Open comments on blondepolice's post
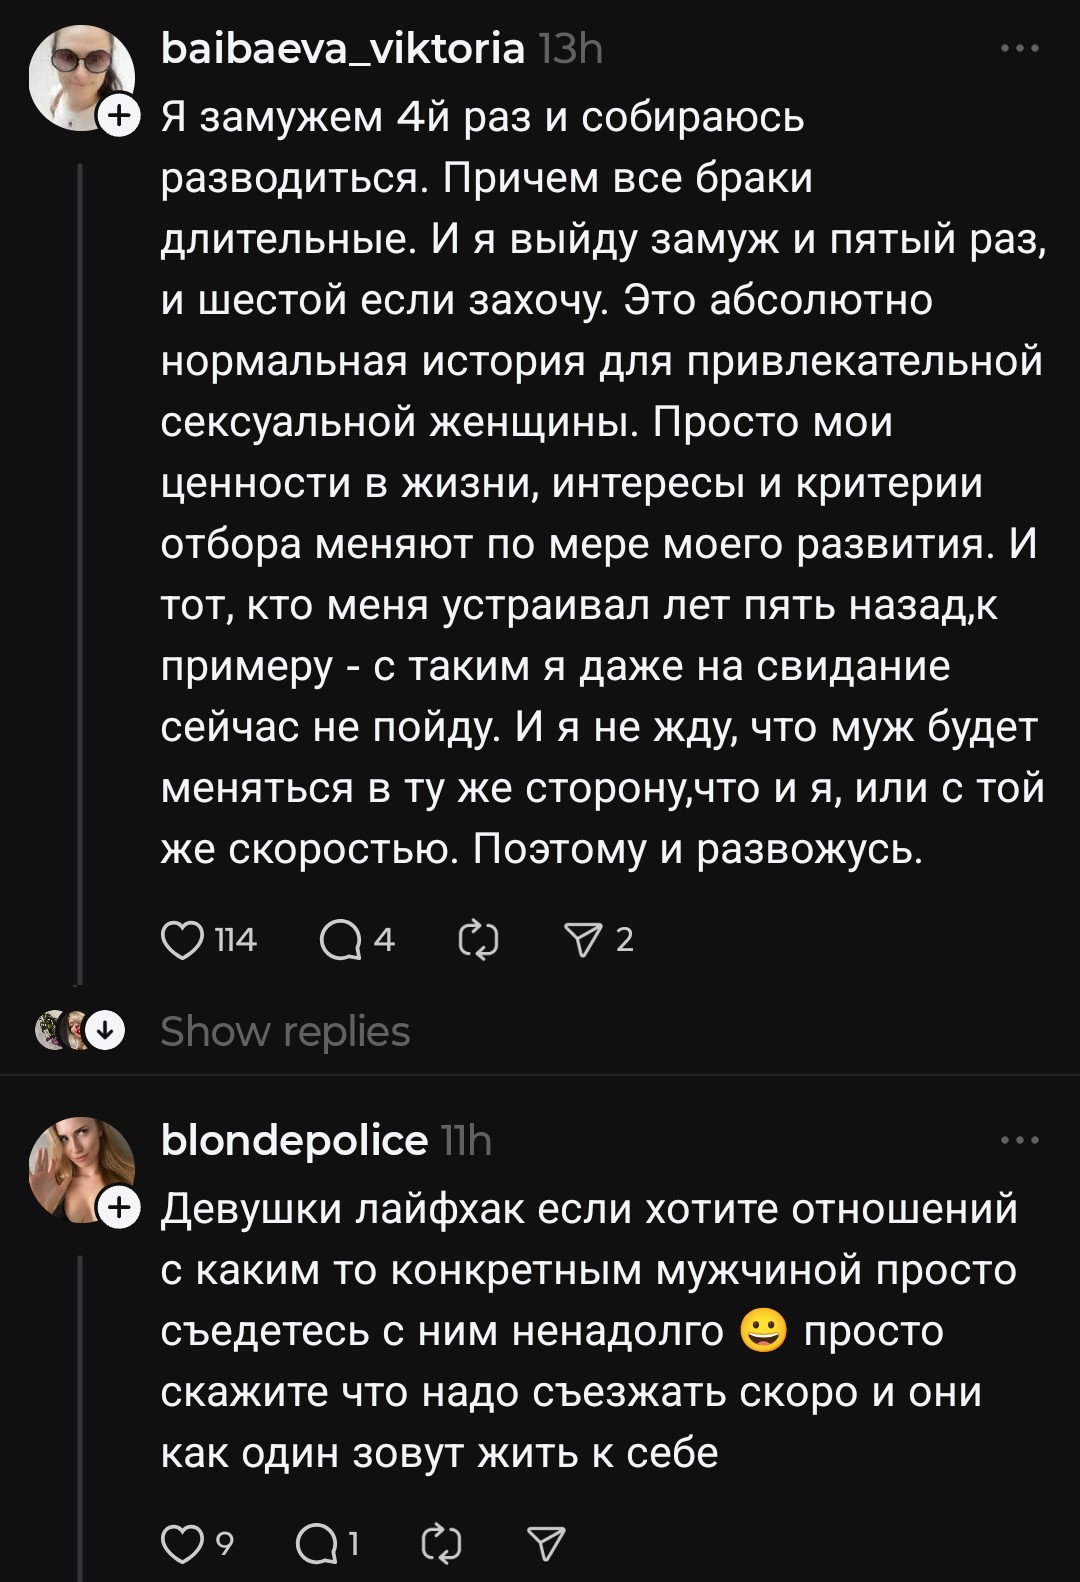 pos(316,1545)
